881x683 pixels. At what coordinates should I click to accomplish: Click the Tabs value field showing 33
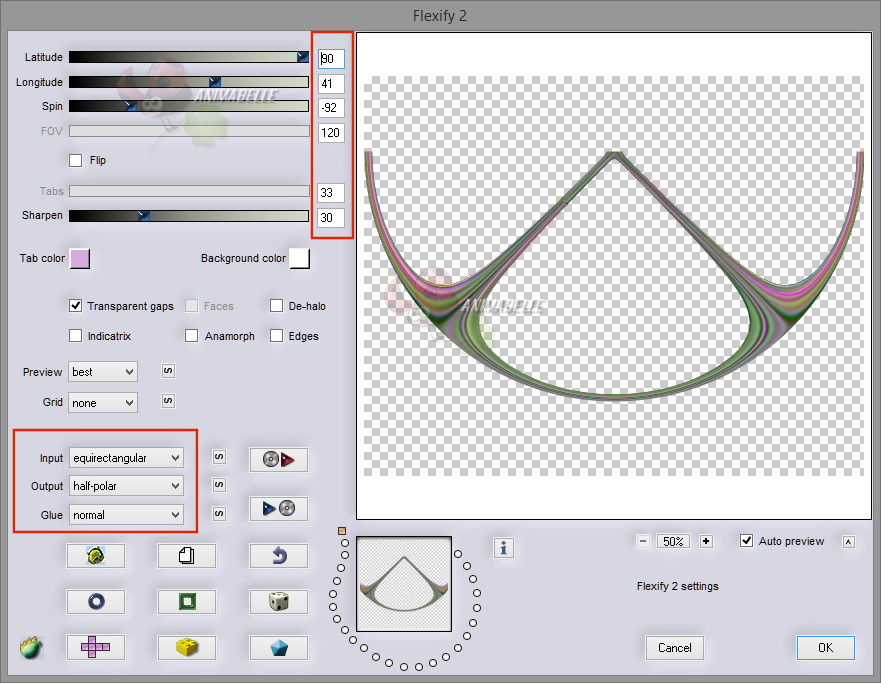(x=331, y=193)
